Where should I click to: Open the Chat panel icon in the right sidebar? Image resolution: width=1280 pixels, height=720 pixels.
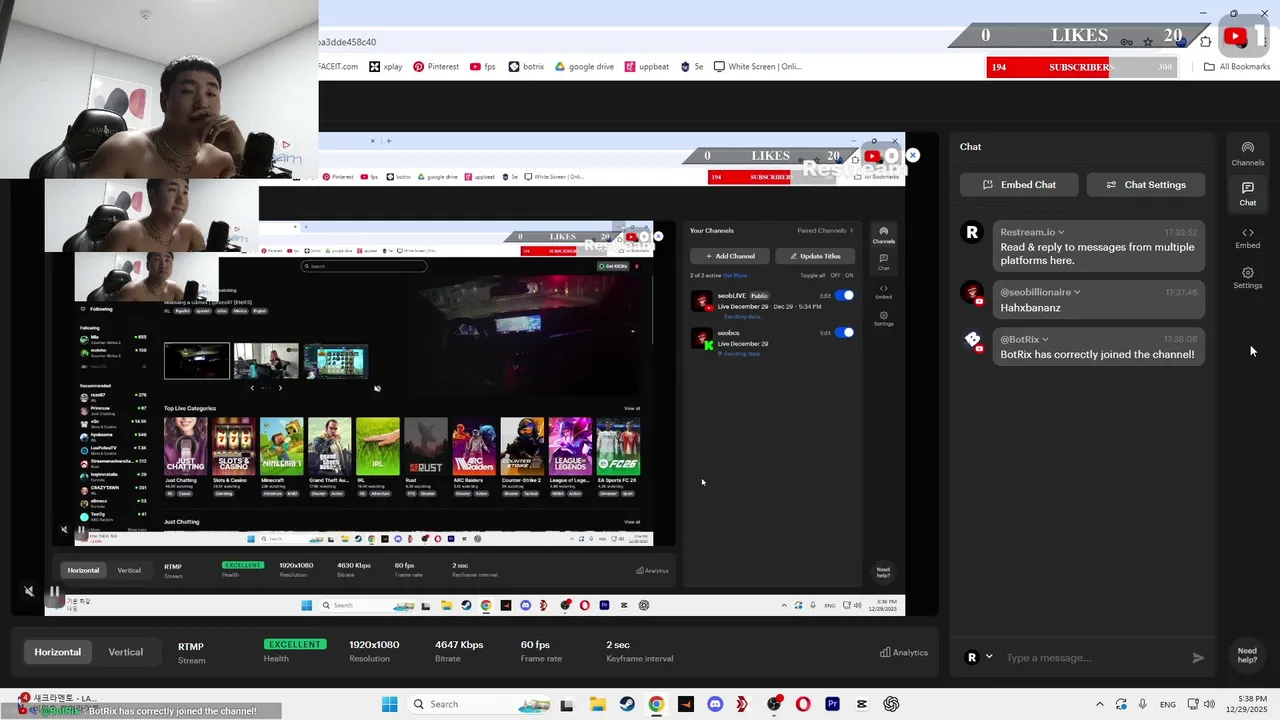[x=1247, y=194]
